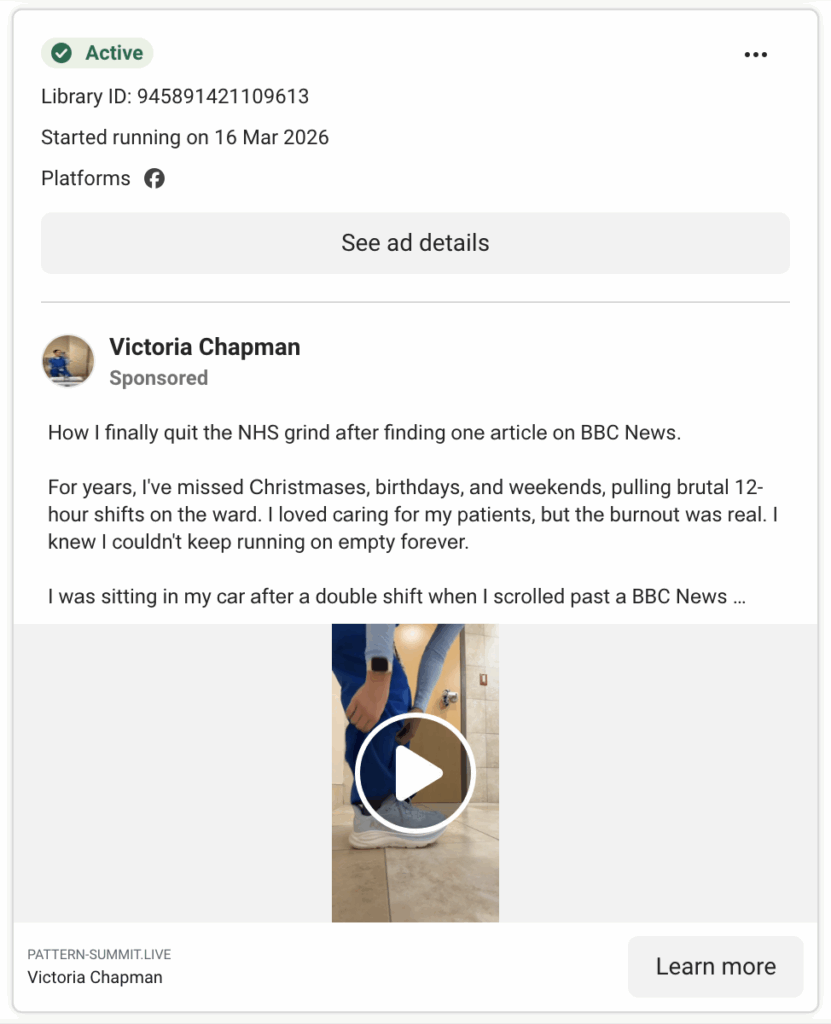Viewport: 831px width, 1024px height.
Task: Click the paragraph starting "I was sitting"
Action: (387, 597)
